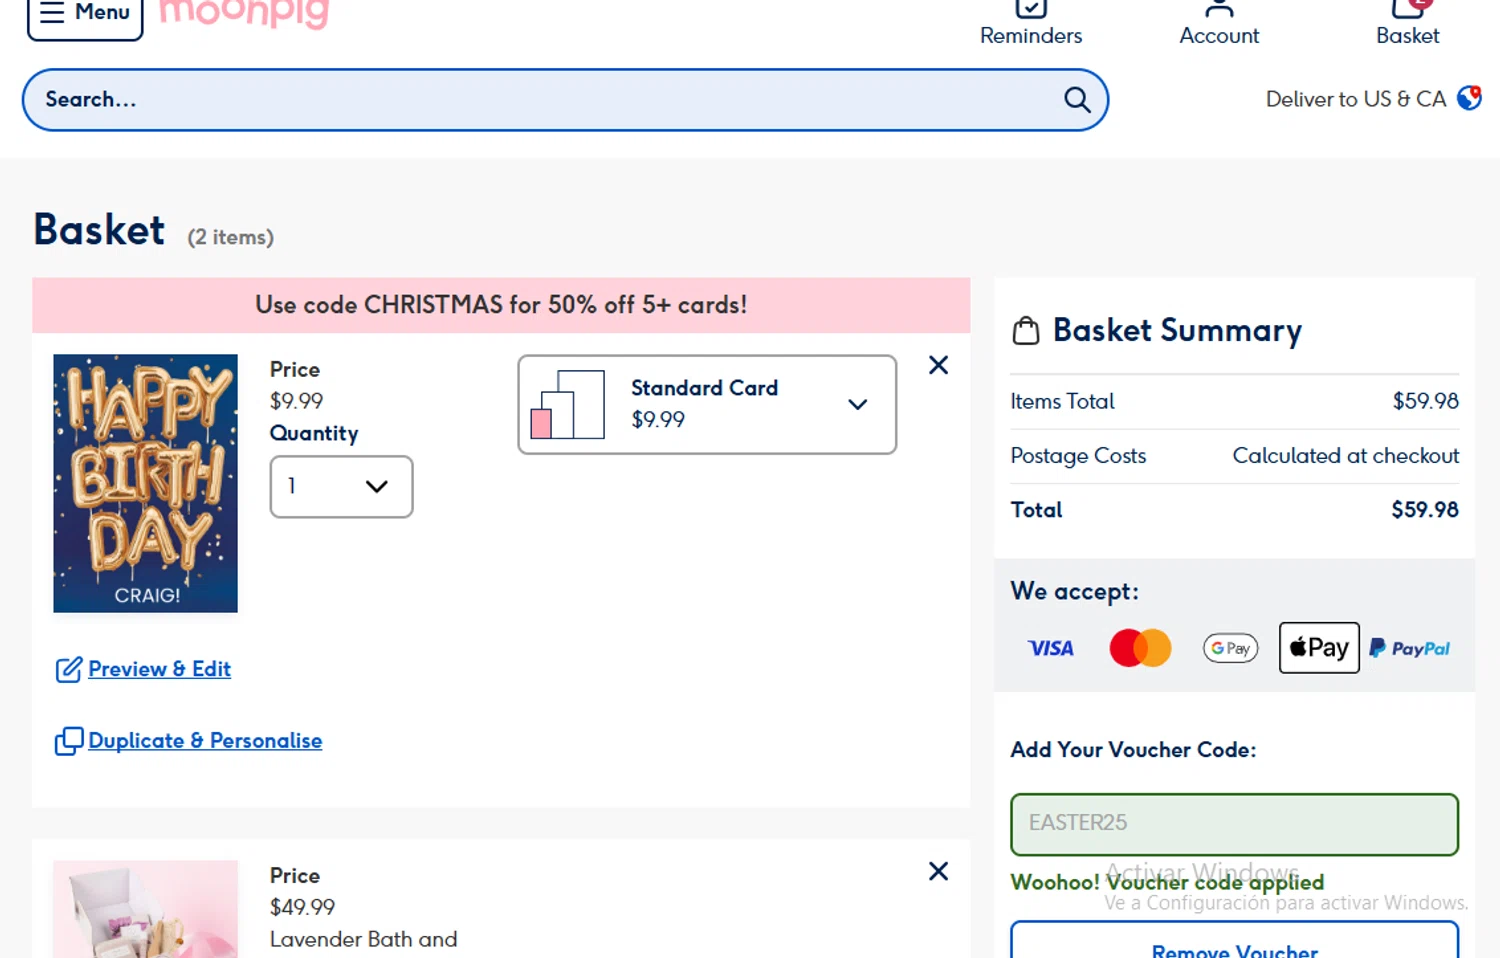Click the globe icon beside Deliver to US & CA
1500x958 pixels.
click(x=1469, y=98)
